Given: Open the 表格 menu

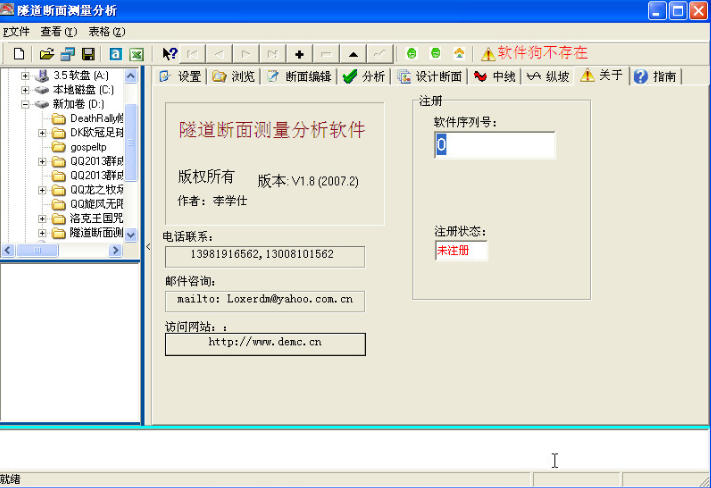Looking at the screenshot, I should pos(106,32).
